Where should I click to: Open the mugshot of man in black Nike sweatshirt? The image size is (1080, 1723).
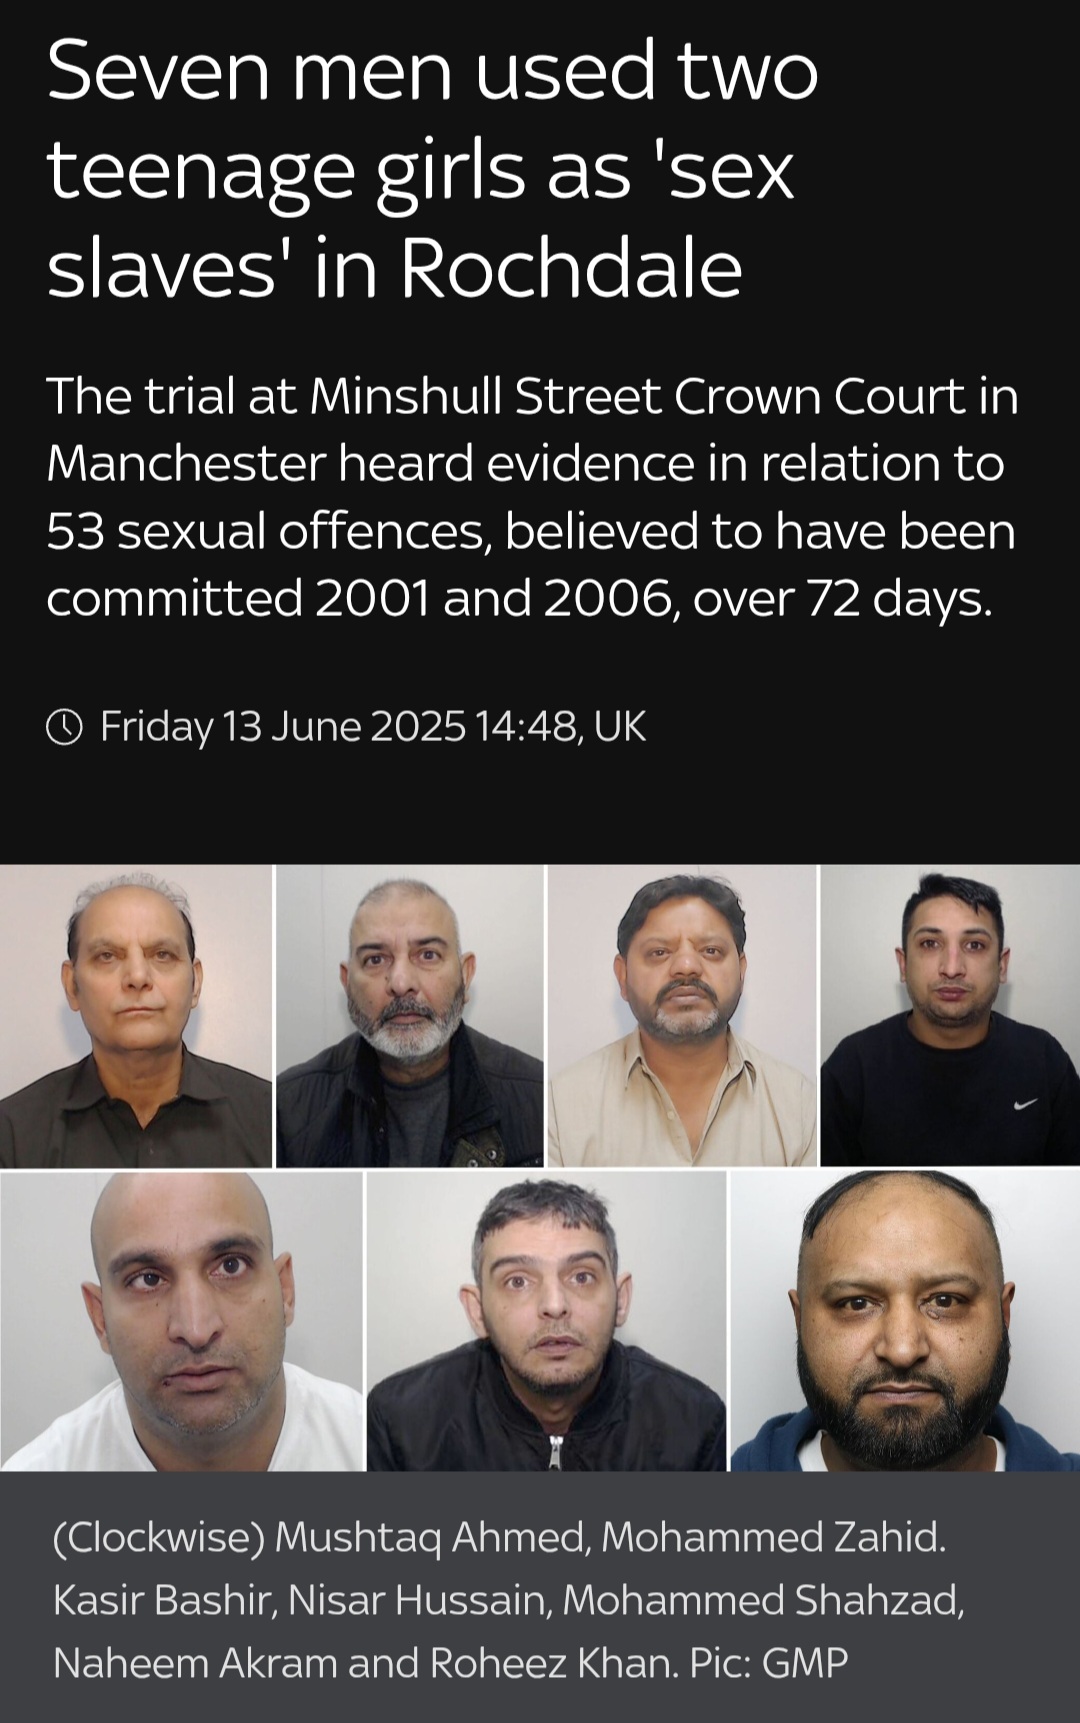950,1016
